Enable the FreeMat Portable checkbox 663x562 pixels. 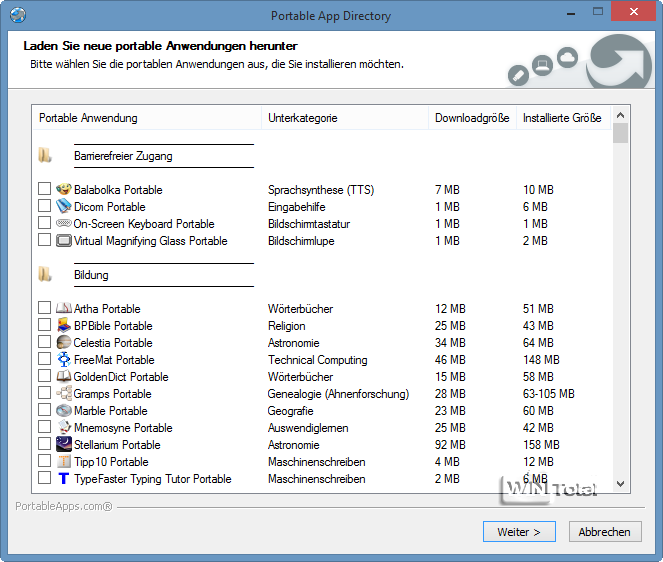coord(44,359)
